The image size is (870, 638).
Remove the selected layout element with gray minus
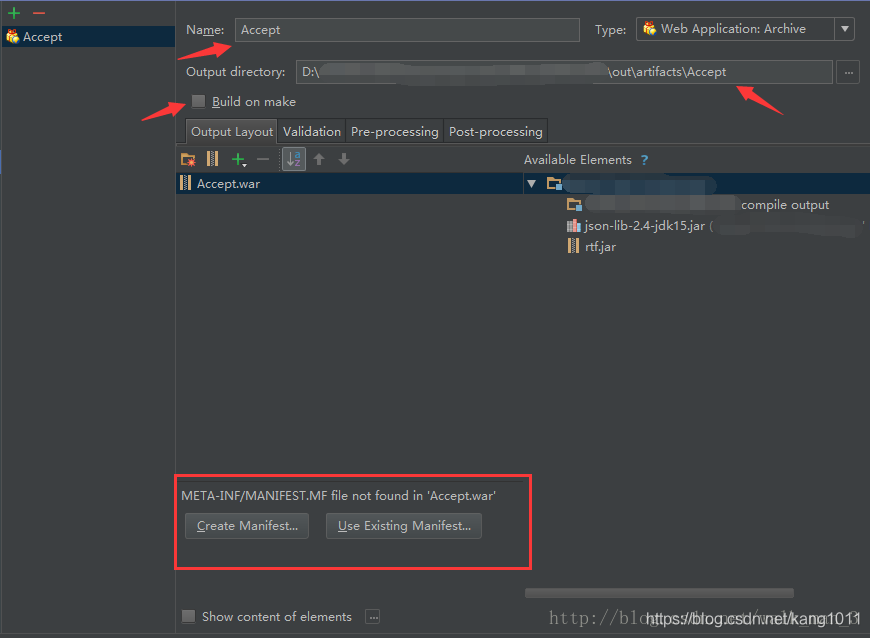[x=263, y=160]
